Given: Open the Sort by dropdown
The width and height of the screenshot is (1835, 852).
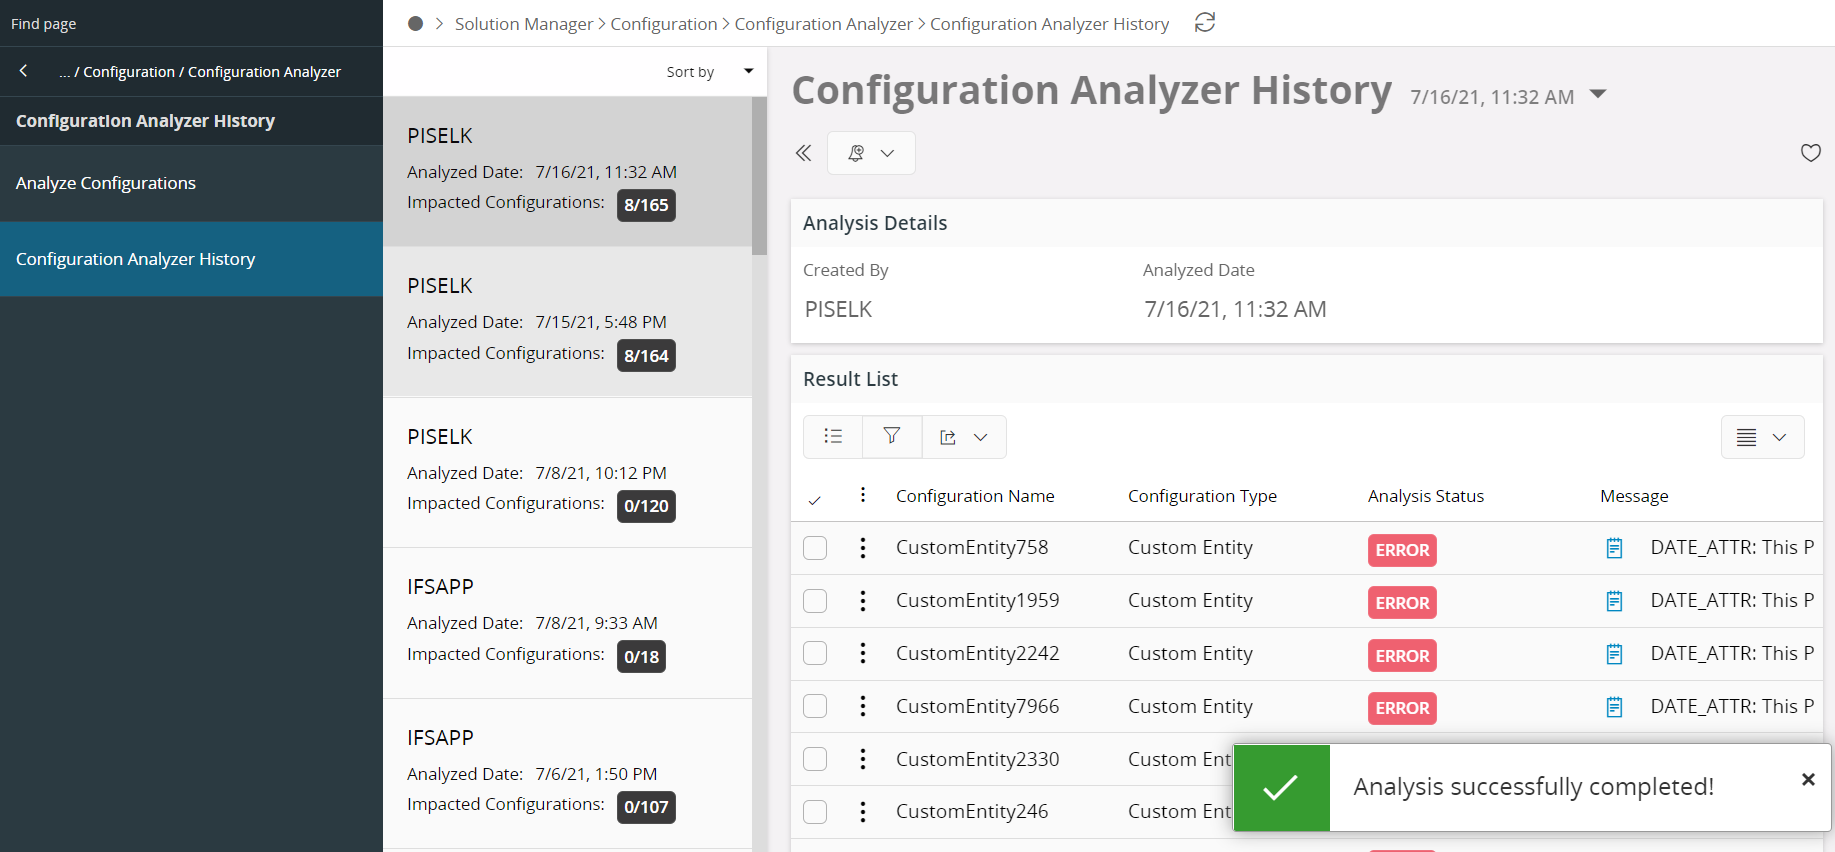Looking at the screenshot, I should pos(709,72).
